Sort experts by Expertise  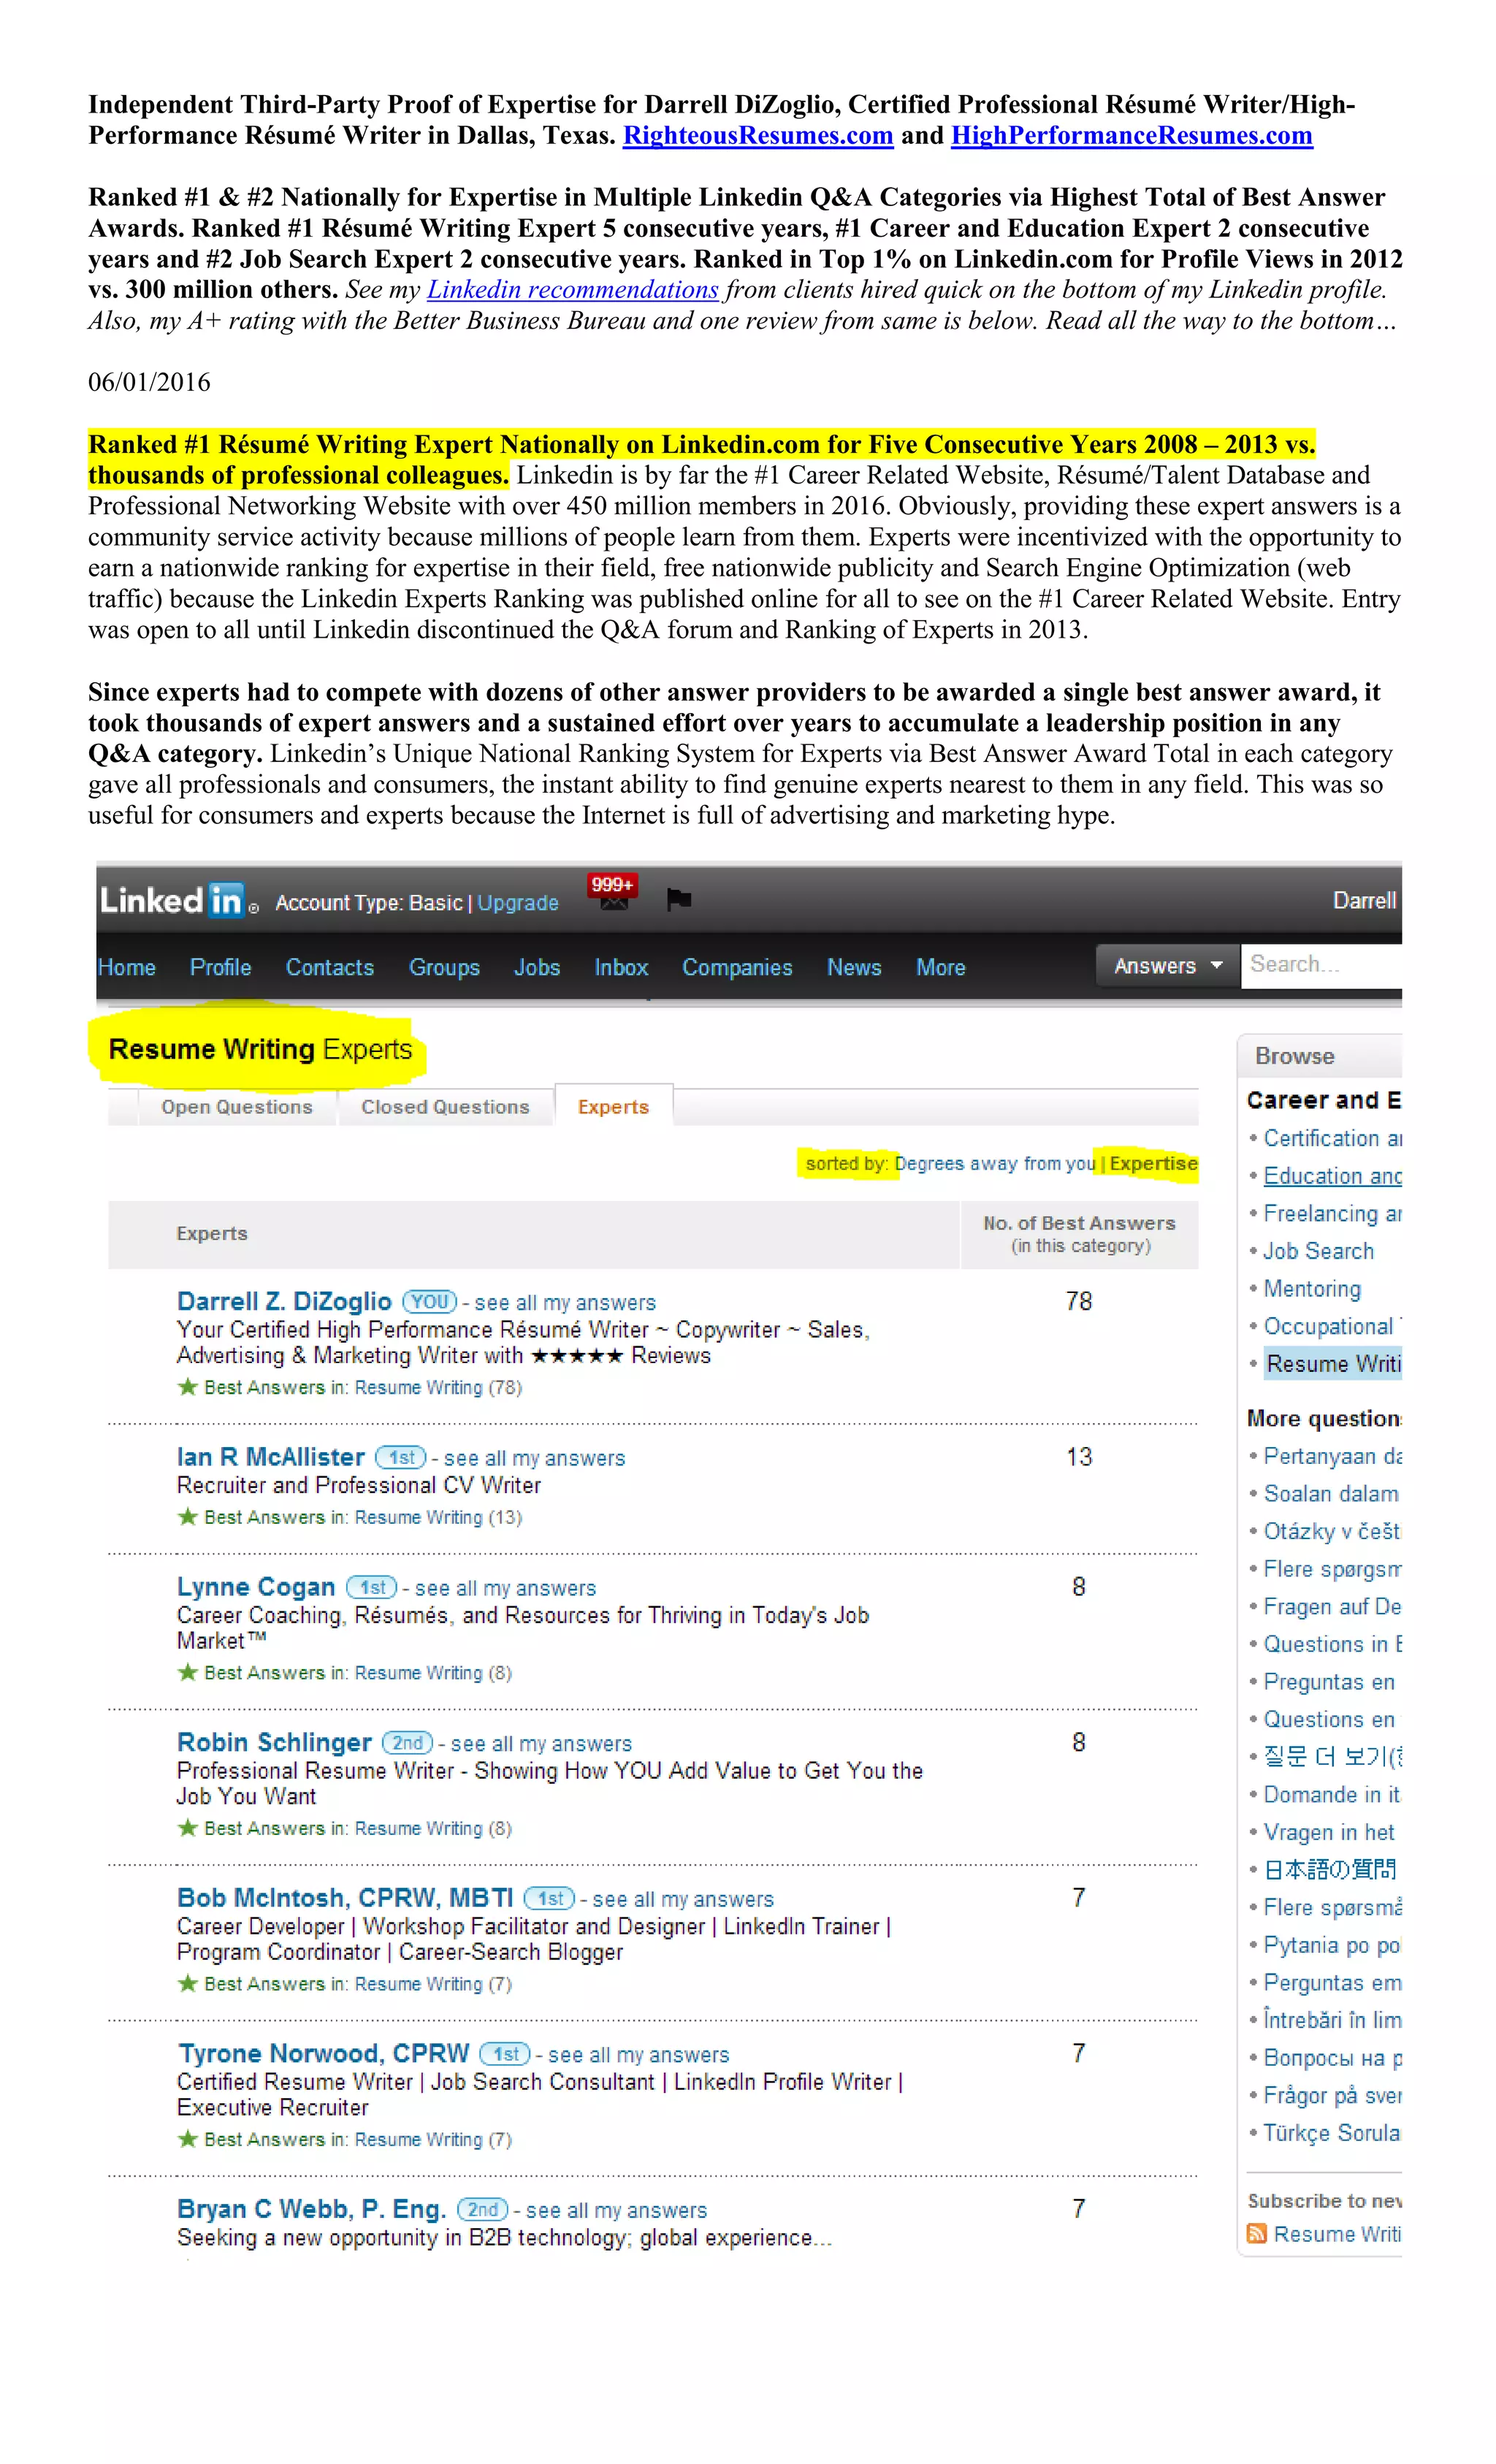click(1153, 1163)
